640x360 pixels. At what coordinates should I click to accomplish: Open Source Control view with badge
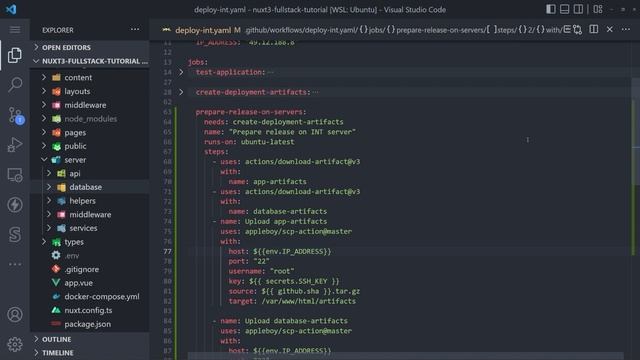click(x=16, y=115)
